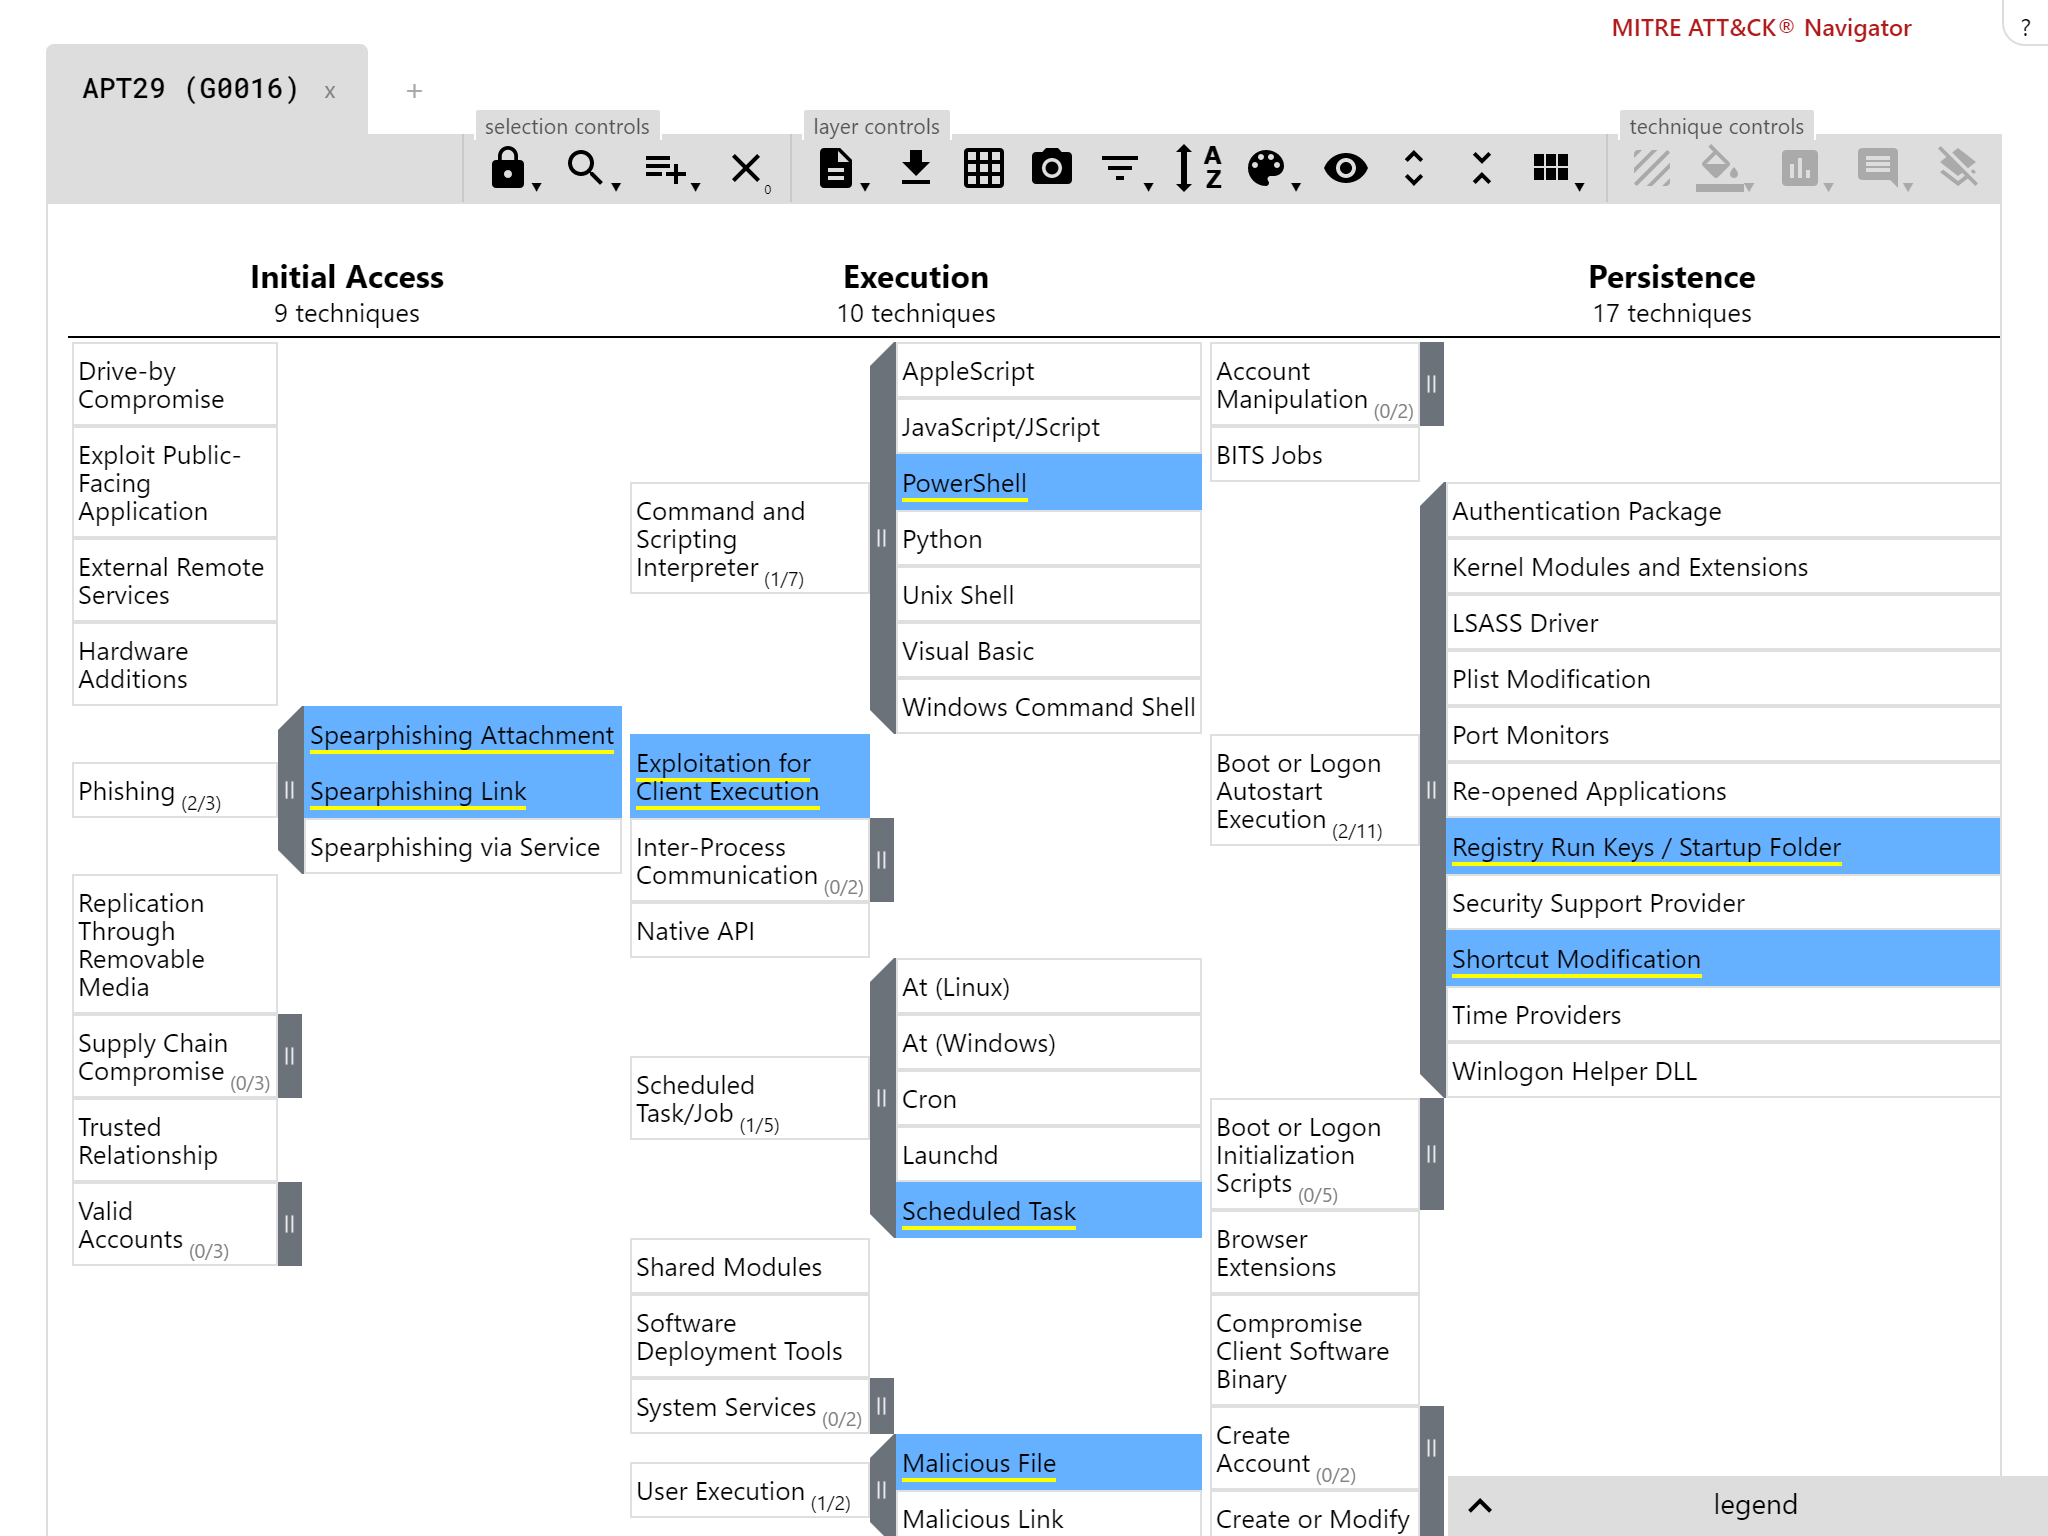Viewport: 2048px width, 1536px height.
Task: Select the Malicious File sub-technique
Action: (x=1049, y=1463)
